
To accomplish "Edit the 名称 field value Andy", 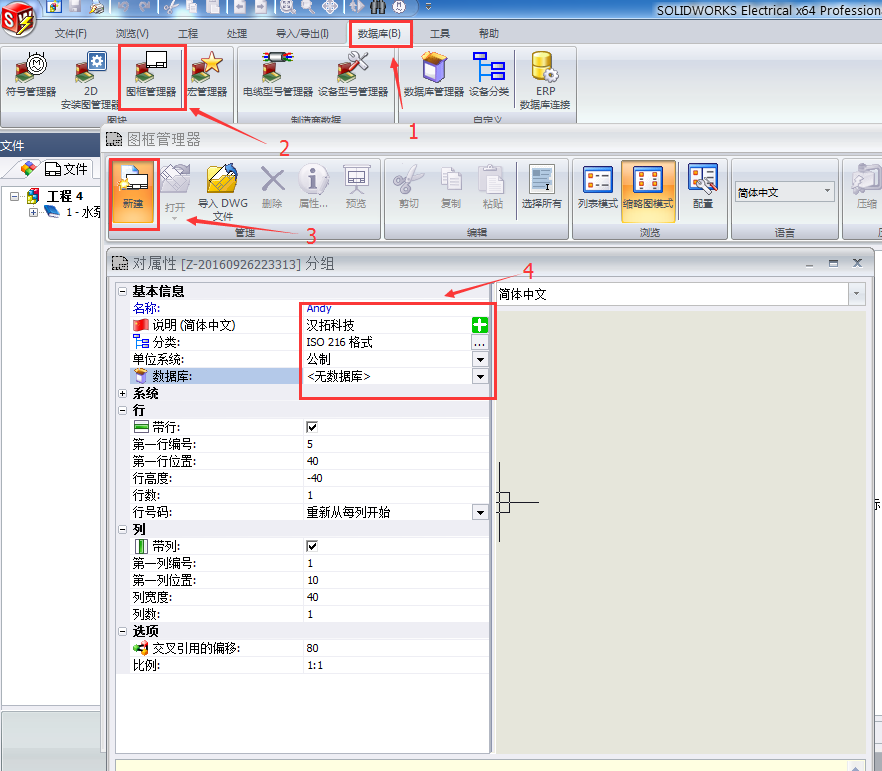I will 396,308.
